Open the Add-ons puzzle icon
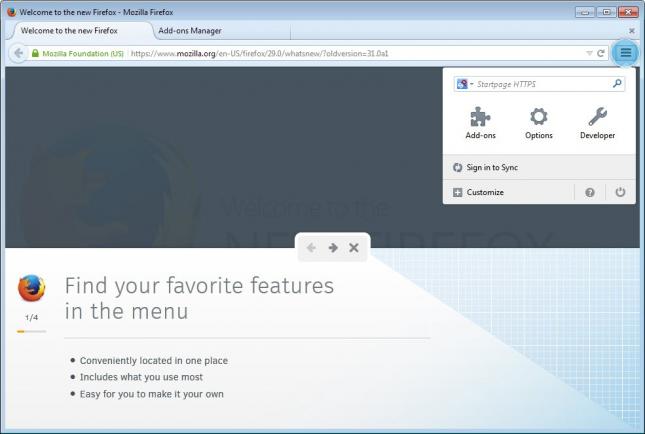 coord(480,117)
